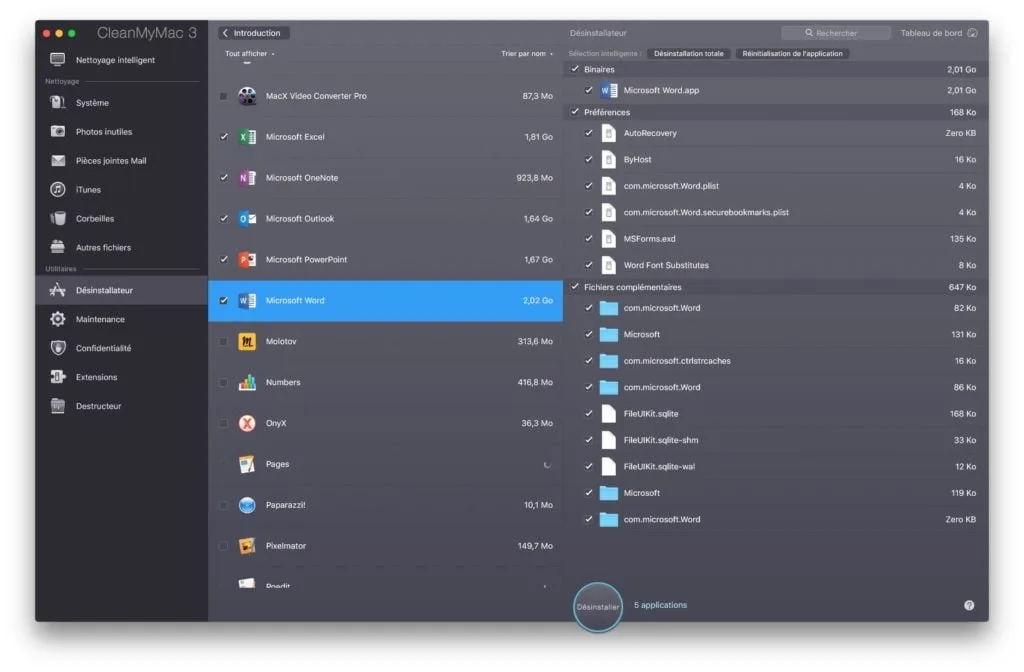This screenshot has width=1024, height=672.
Task: Select the Numbers app name
Action: pyautogui.click(x=283, y=383)
